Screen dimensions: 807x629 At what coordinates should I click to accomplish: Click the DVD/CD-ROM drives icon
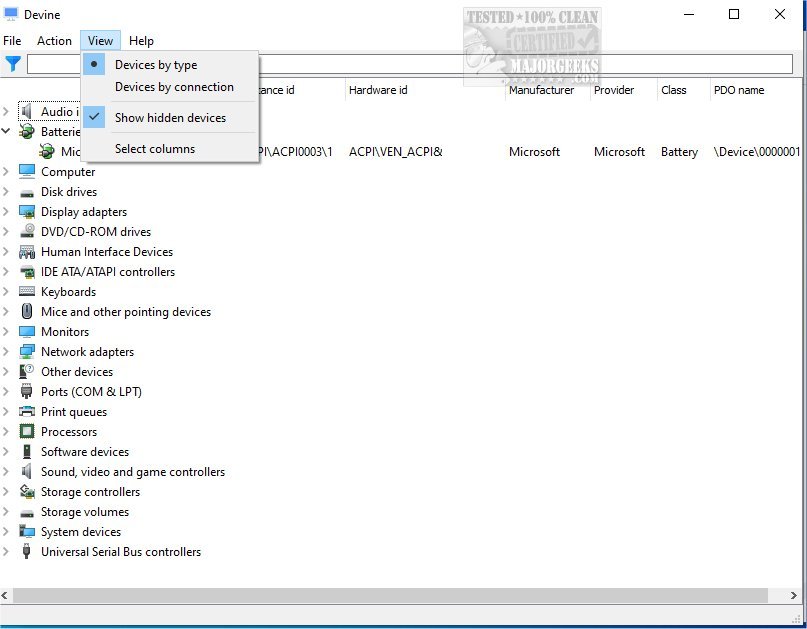coord(27,232)
